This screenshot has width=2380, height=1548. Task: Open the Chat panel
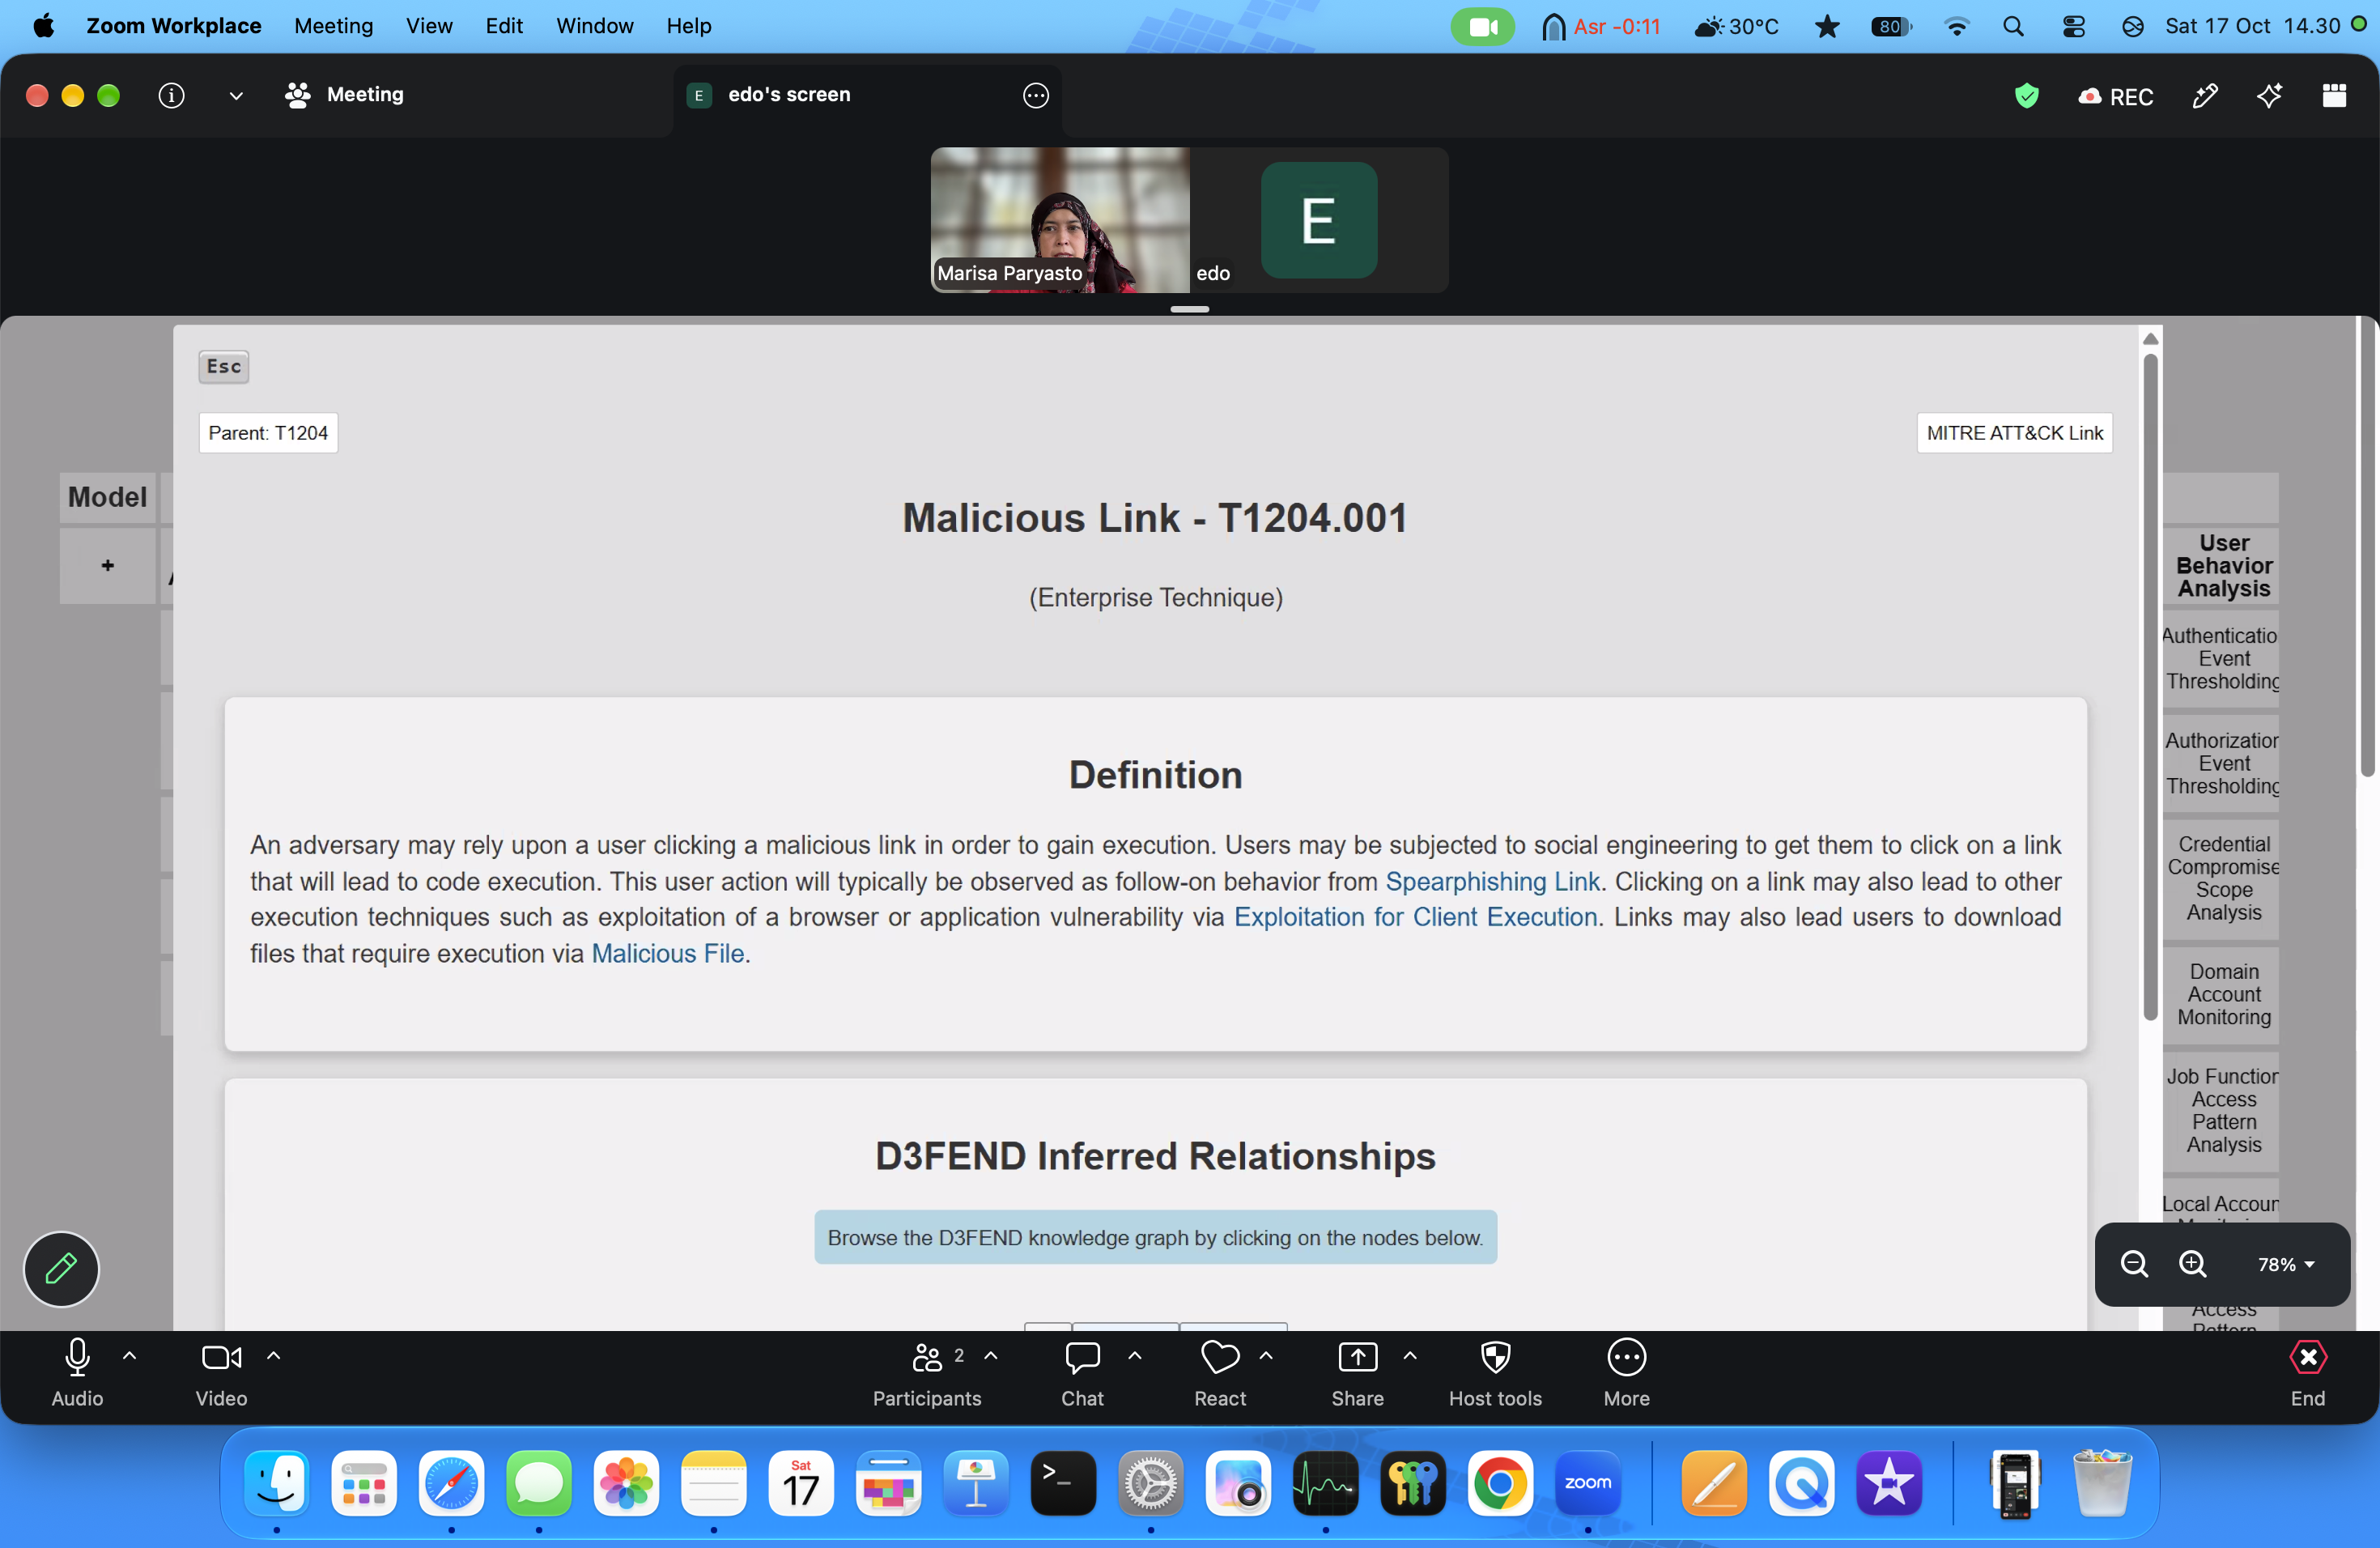(x=1082, y=1374)
